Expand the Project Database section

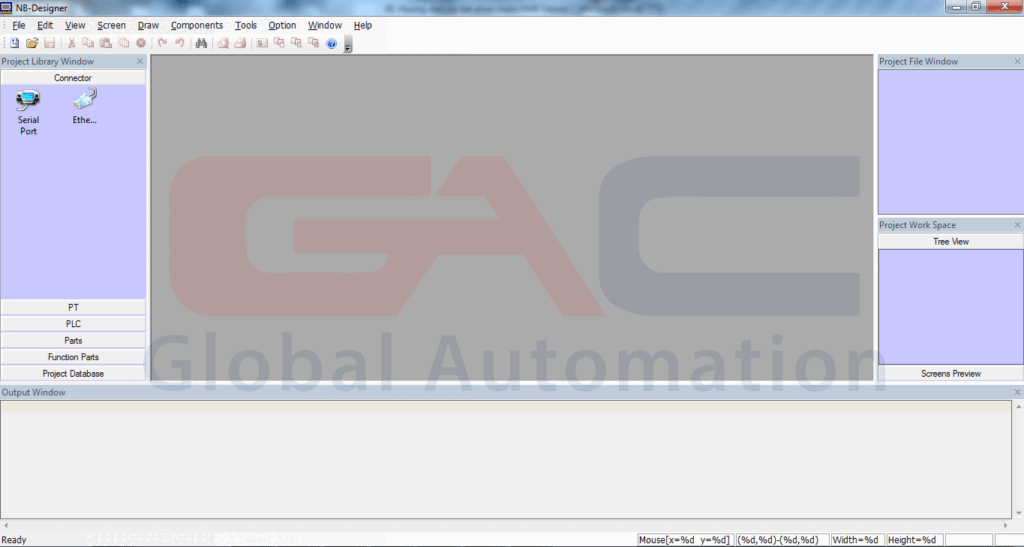tap(73, 373)
